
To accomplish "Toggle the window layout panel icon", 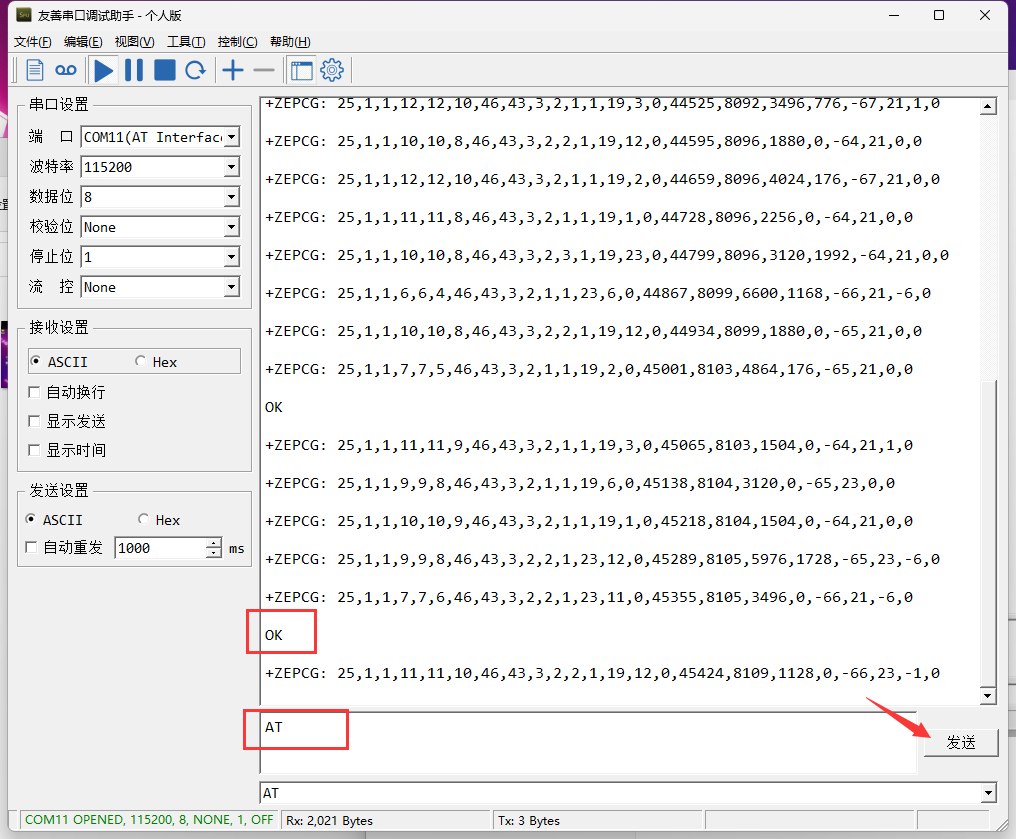I will [x=301, y=70].
